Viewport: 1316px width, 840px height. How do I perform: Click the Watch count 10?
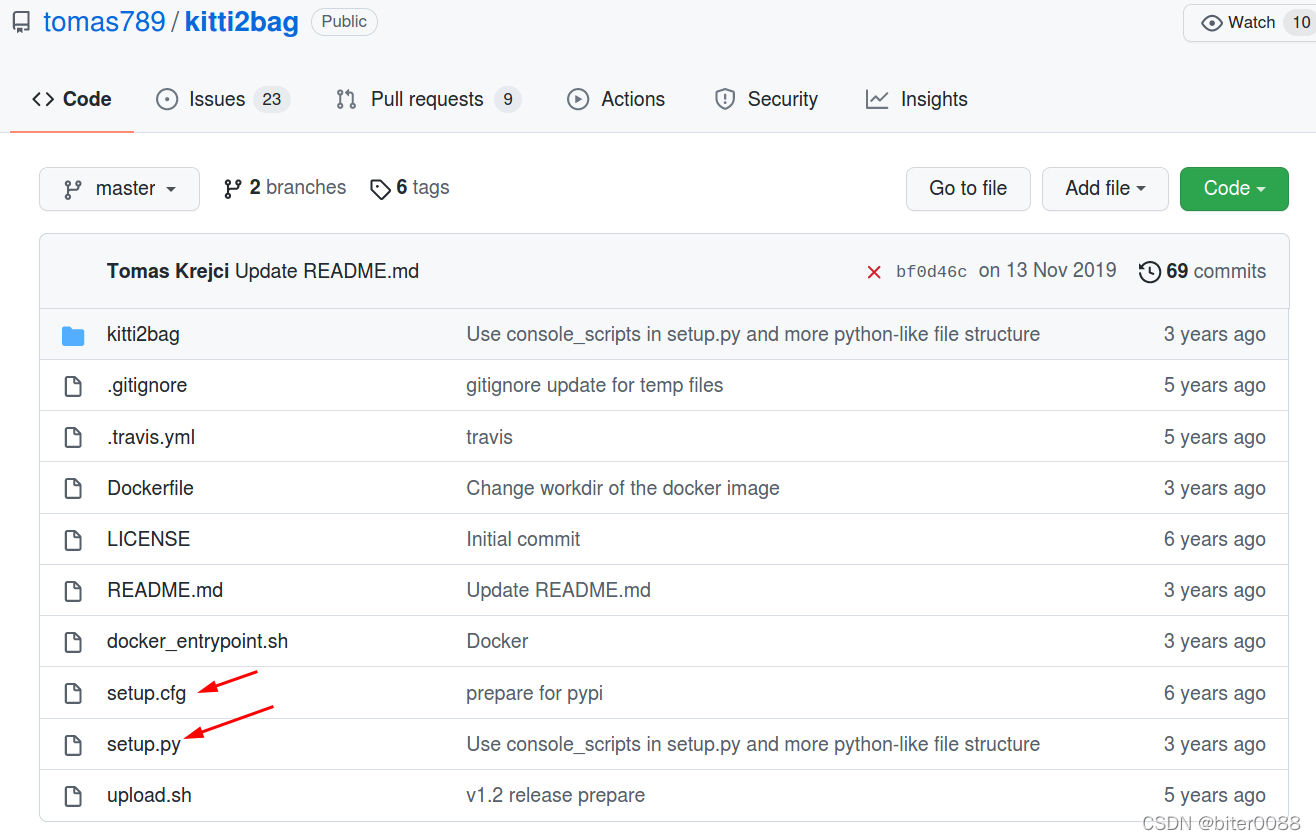pyautogui.click(x=1301, y=22)
